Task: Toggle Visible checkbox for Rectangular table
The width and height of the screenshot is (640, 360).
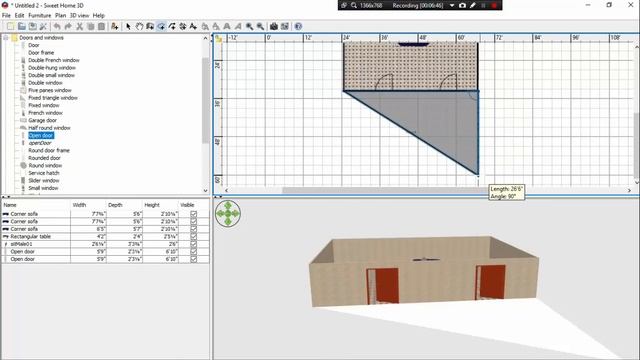Action: 193,236
